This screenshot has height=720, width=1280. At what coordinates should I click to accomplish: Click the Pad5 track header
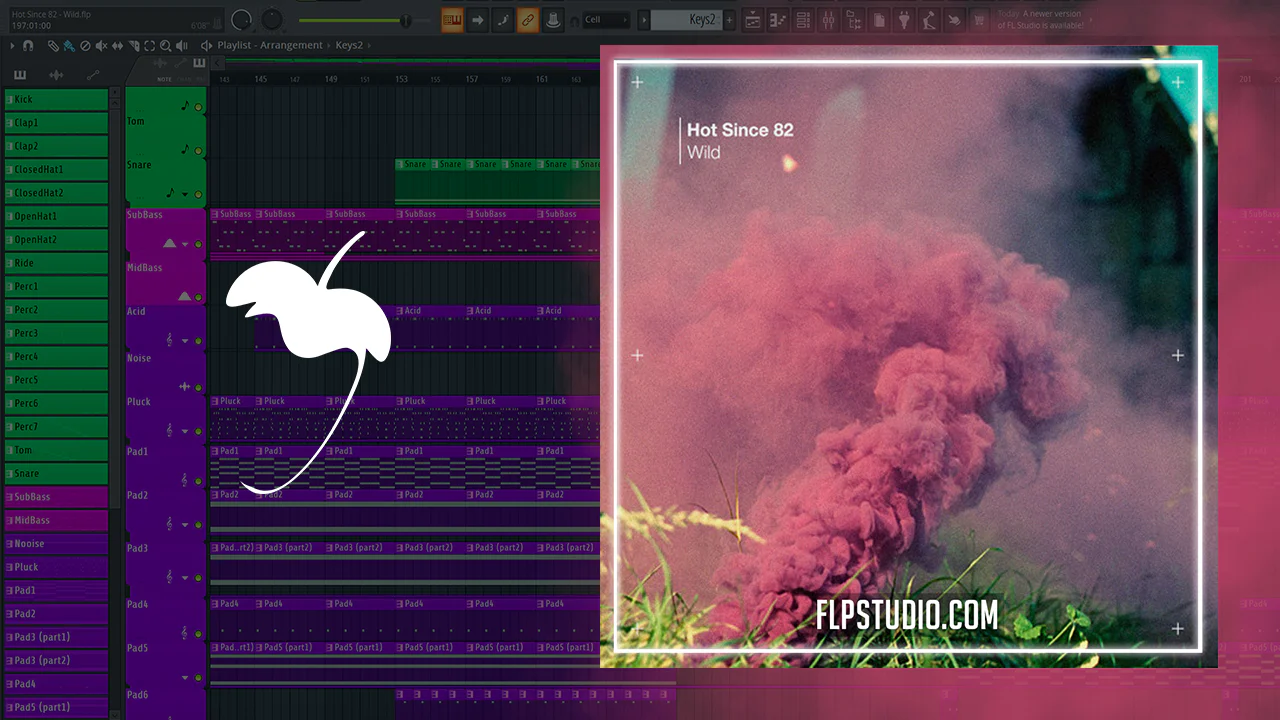click(166, 662)
